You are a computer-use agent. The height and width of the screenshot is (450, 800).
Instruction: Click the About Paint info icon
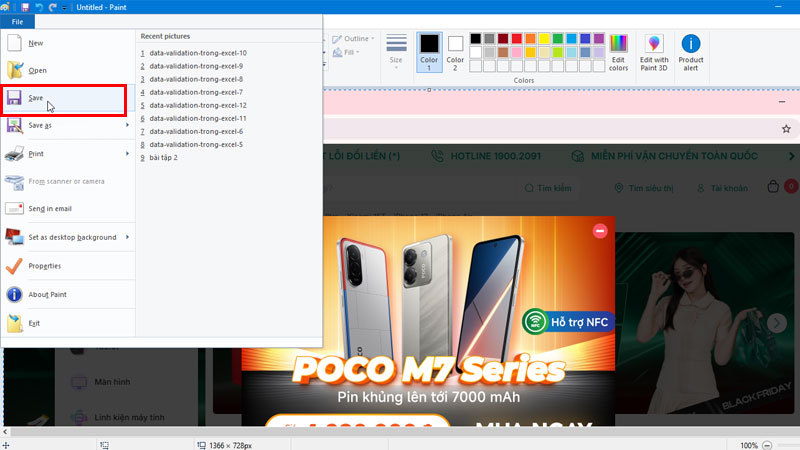tap(15, 294)
